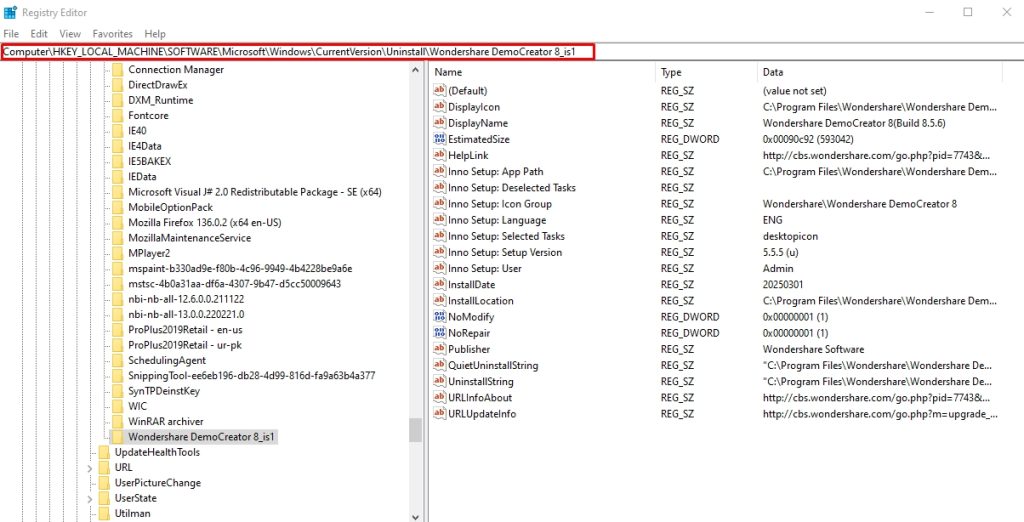Select the Fontcore folder icon

click(117, 115)
